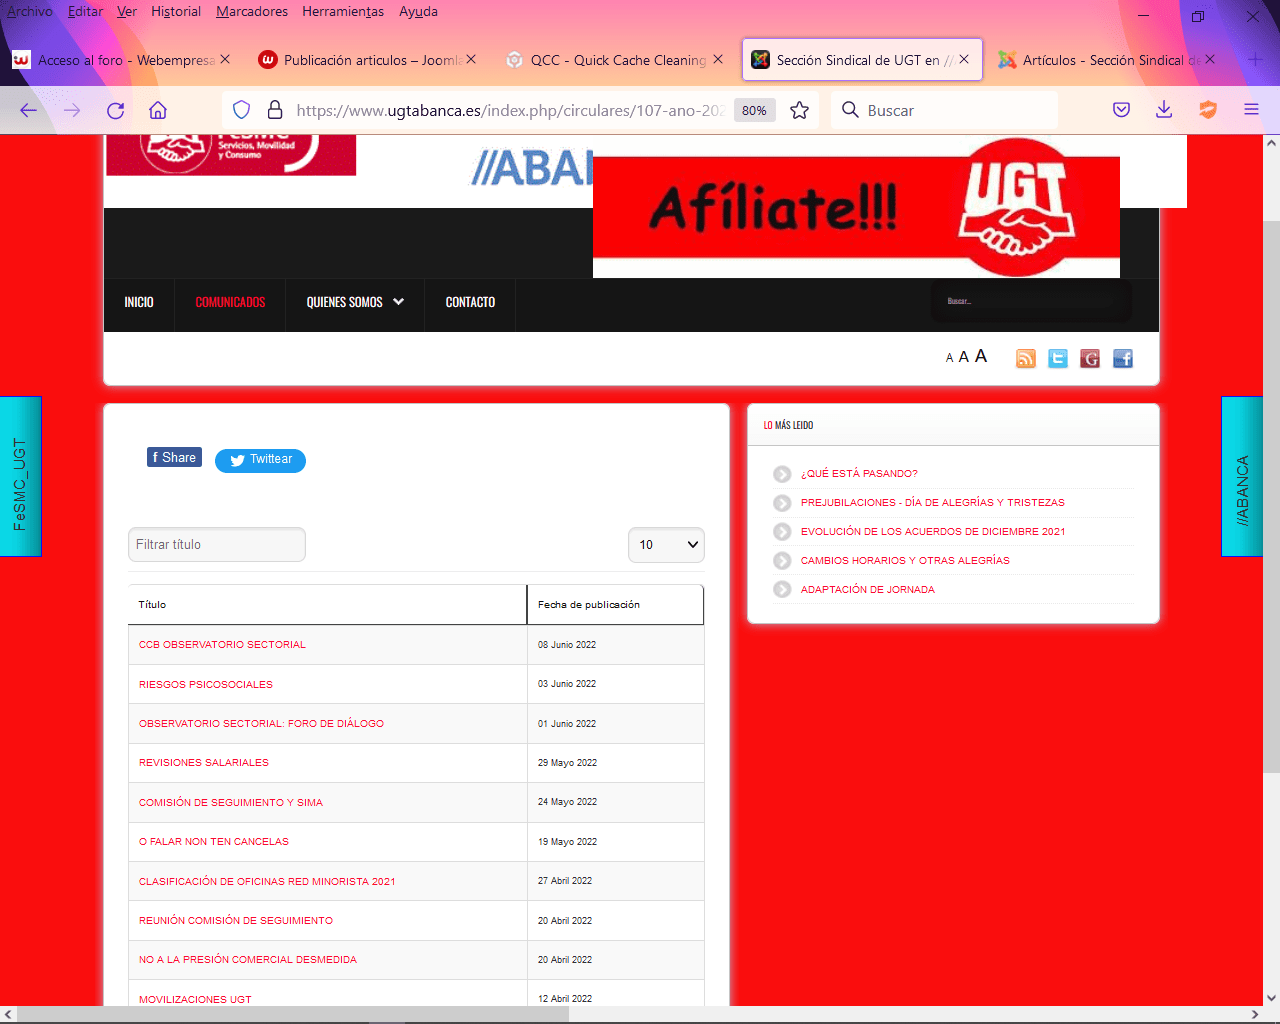This screenshot has width=1280, height=1024.
Task: Click the Twittear button
Action: [260, 460]
